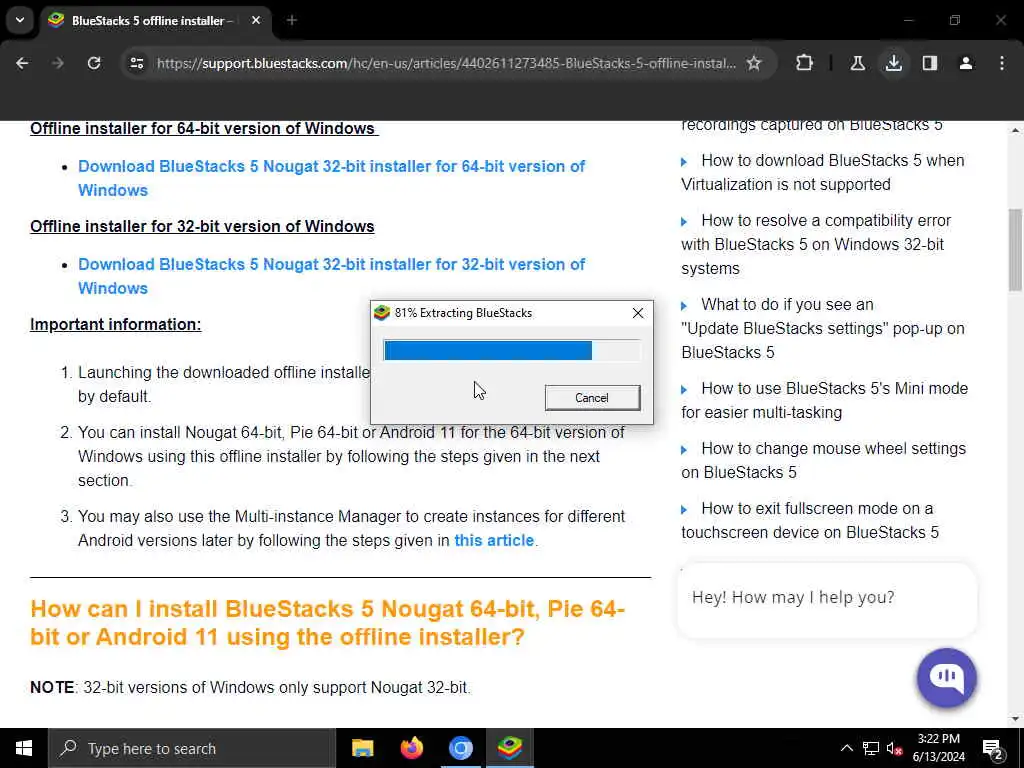Viewport: 1024px width, 768px height.
Task: Open the clock showing 3:22 PM
Action: (x=938, y=748)
